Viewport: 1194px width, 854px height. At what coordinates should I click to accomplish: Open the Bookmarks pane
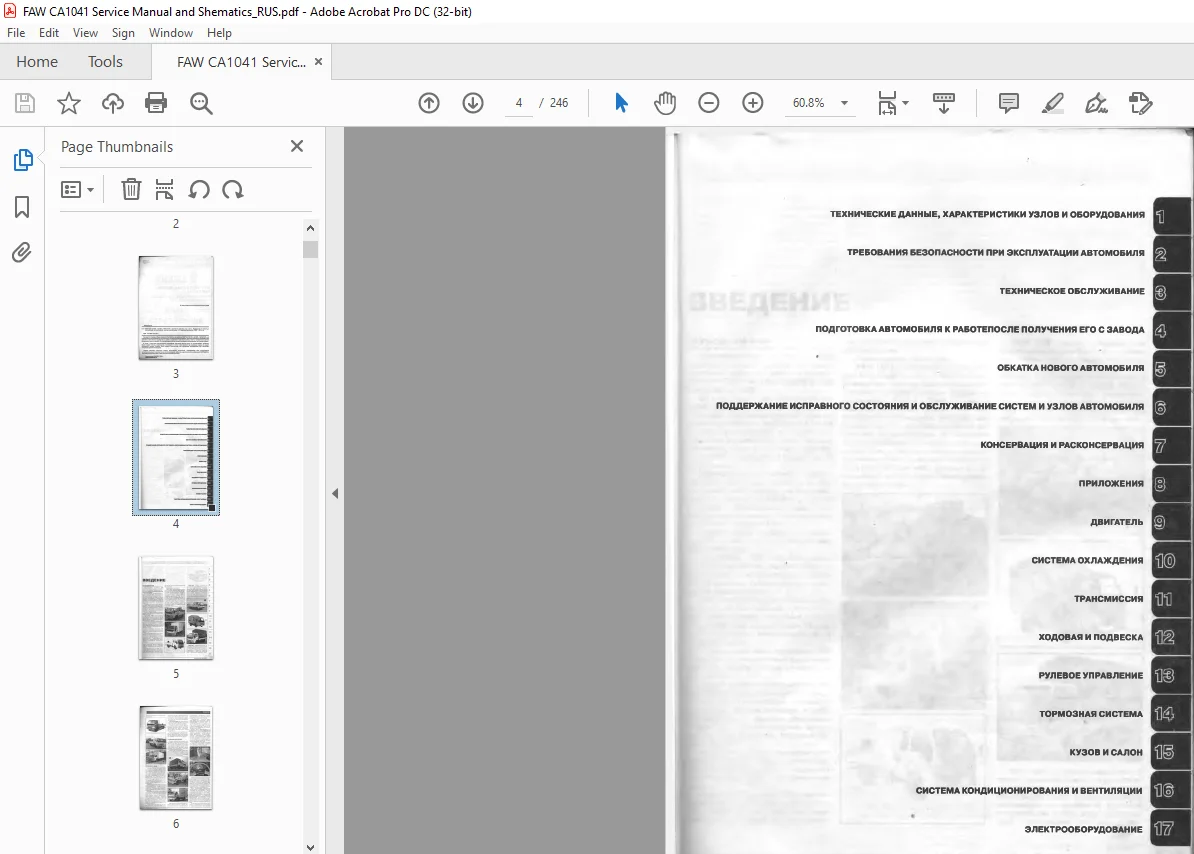click(22, 206)
